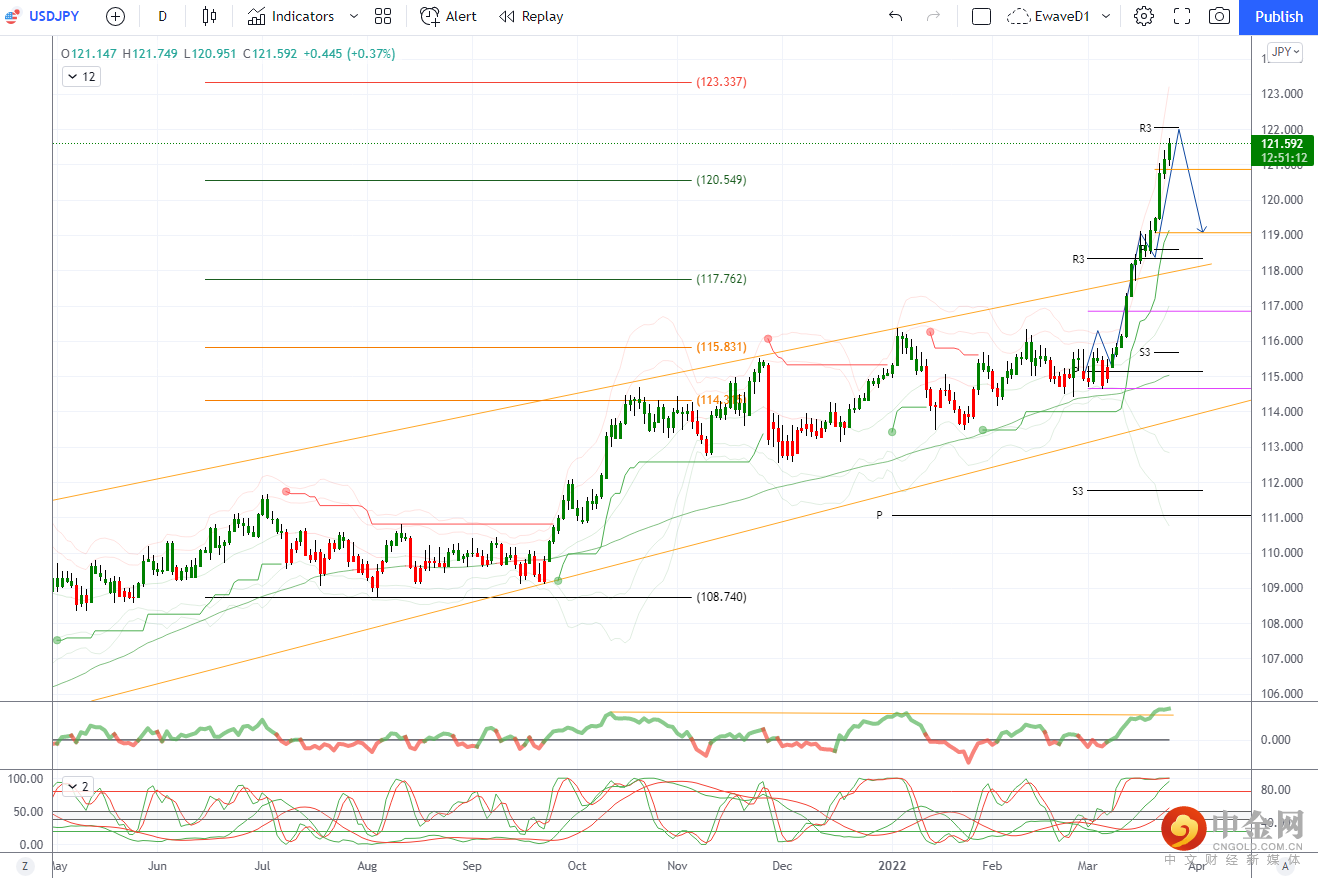Click the low value L120.951
The width and height of the screenshot is (1318, 878).
coord(212,54)
